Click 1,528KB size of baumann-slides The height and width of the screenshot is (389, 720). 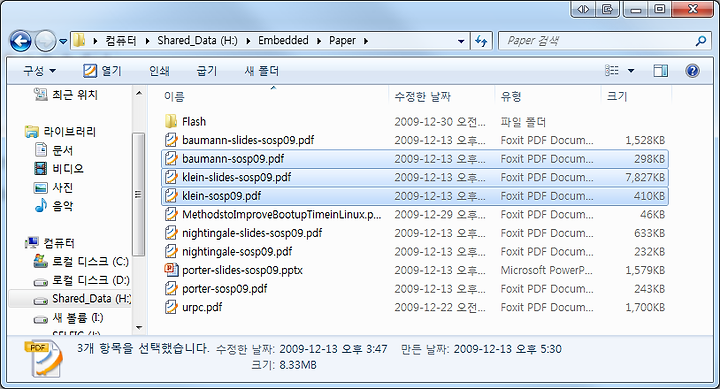click(645, 140)
